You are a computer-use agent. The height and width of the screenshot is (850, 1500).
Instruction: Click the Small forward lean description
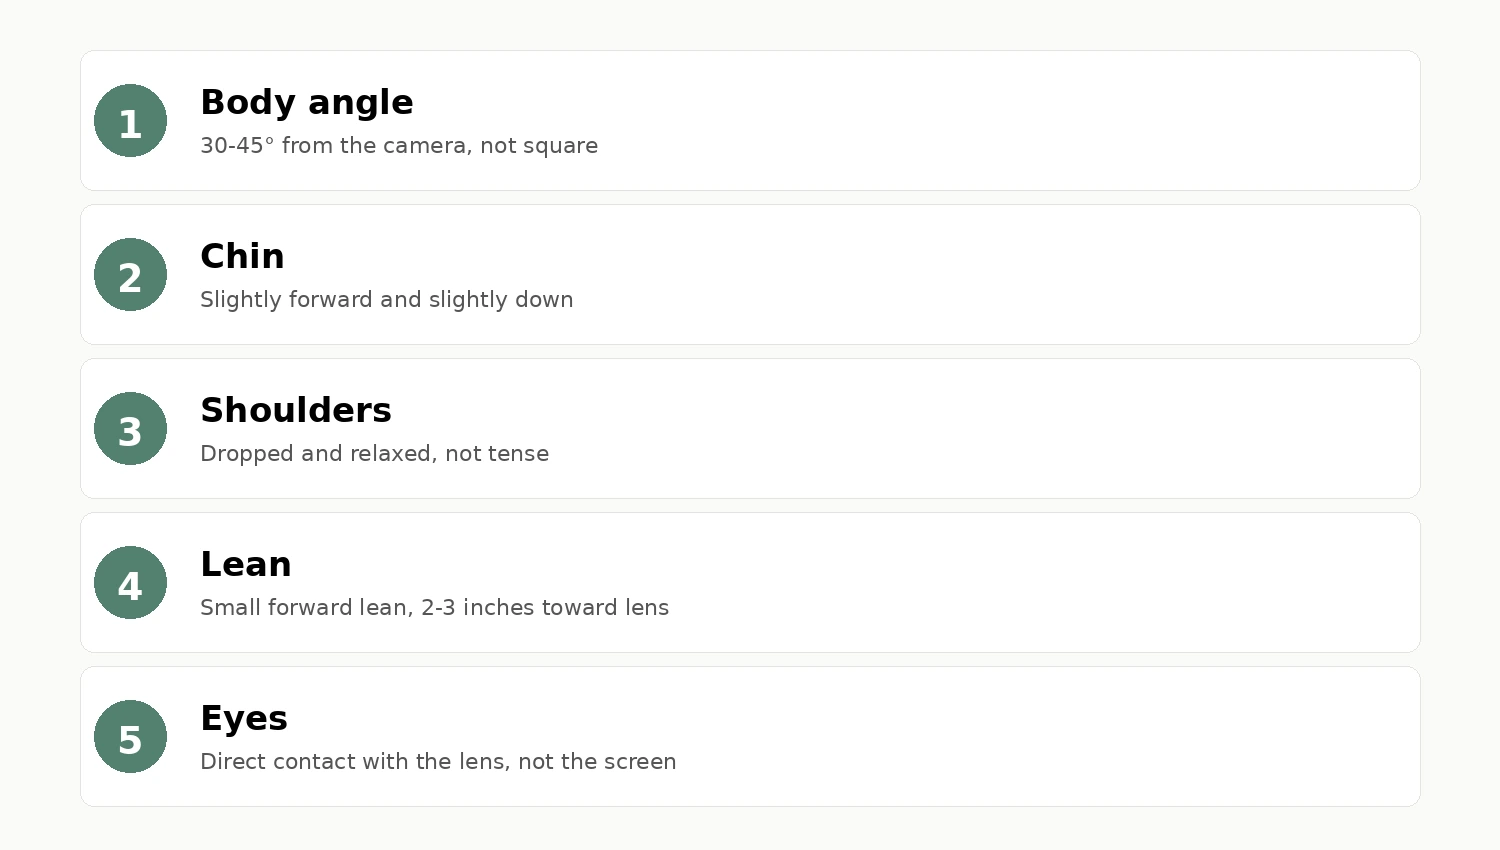(435, 608)
